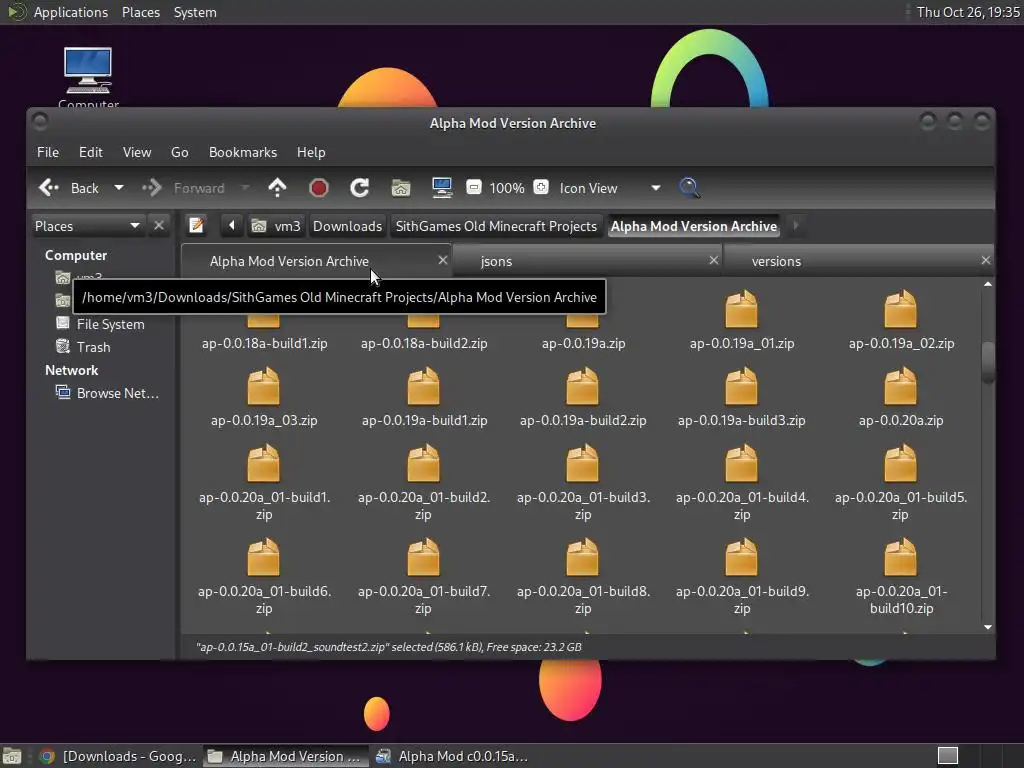
Task: Open the Help menu
Action: [x=311, y=152]
